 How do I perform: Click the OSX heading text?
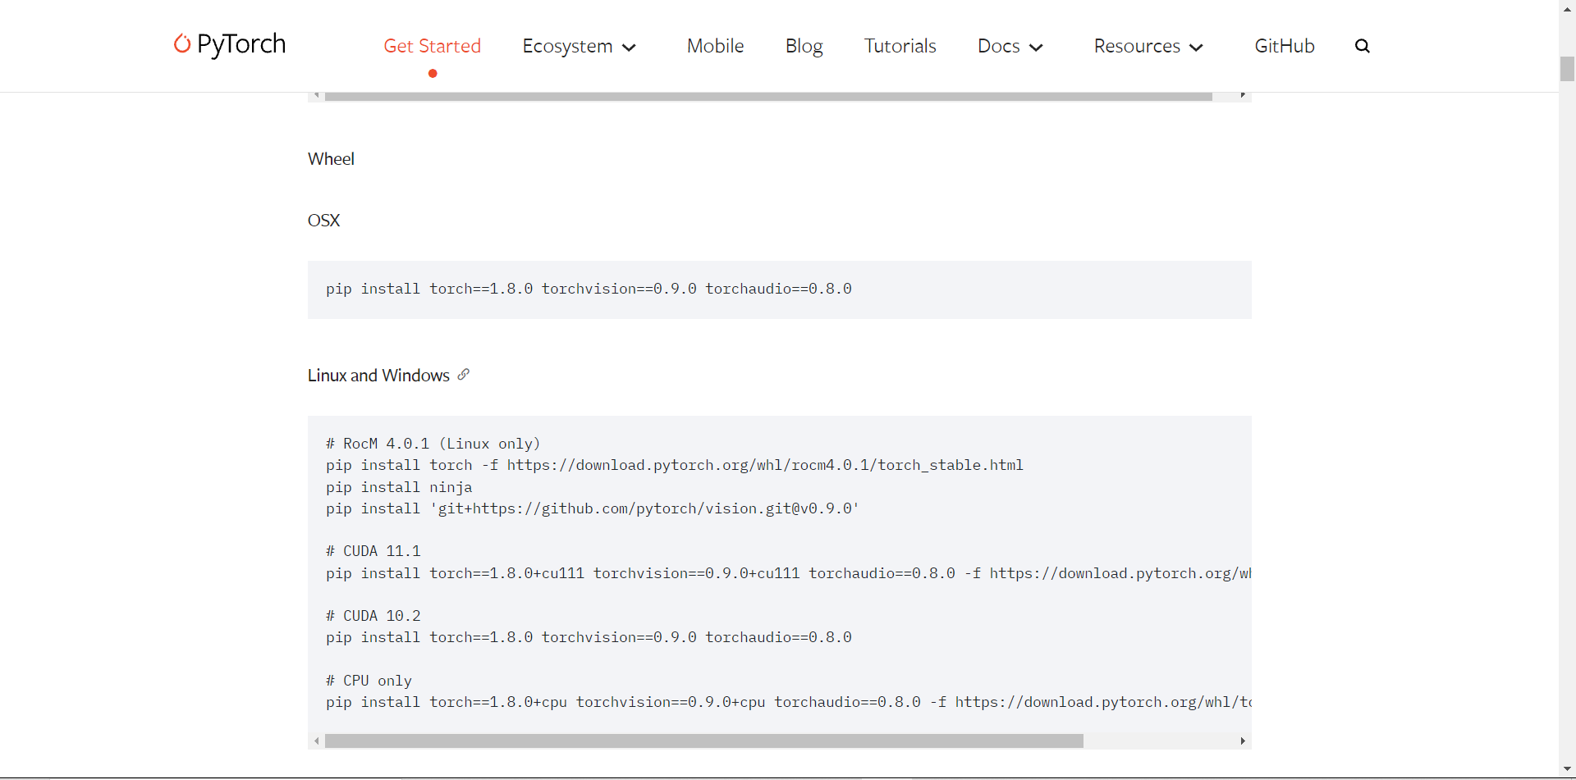[x=324, y=221]
